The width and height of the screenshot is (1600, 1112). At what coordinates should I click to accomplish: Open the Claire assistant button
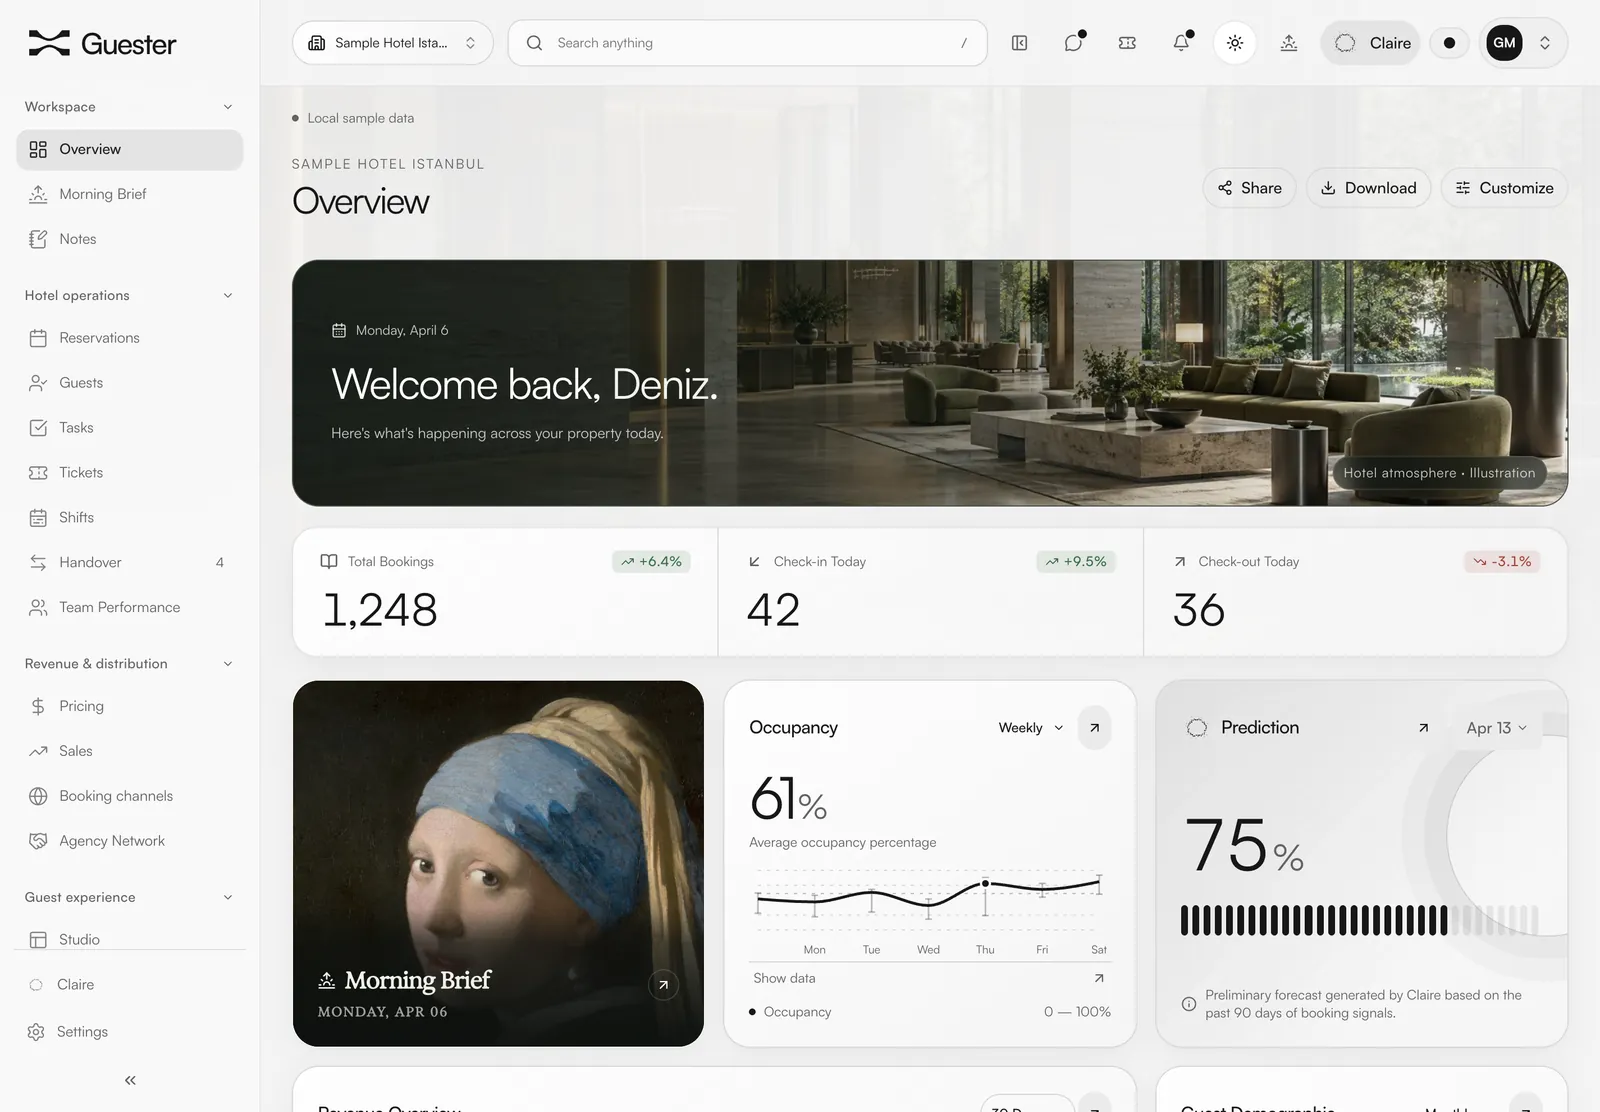1371,43
